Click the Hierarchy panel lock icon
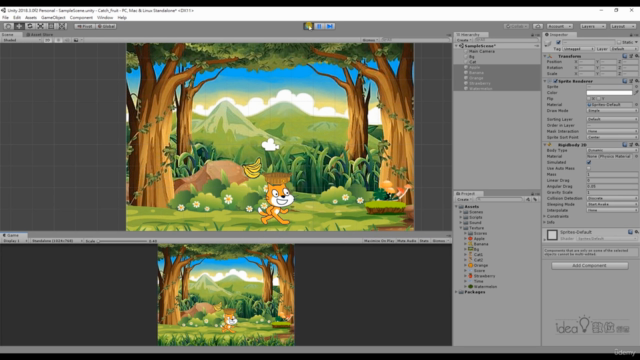Screen dimensions: 640x360 tap(532, 35)
